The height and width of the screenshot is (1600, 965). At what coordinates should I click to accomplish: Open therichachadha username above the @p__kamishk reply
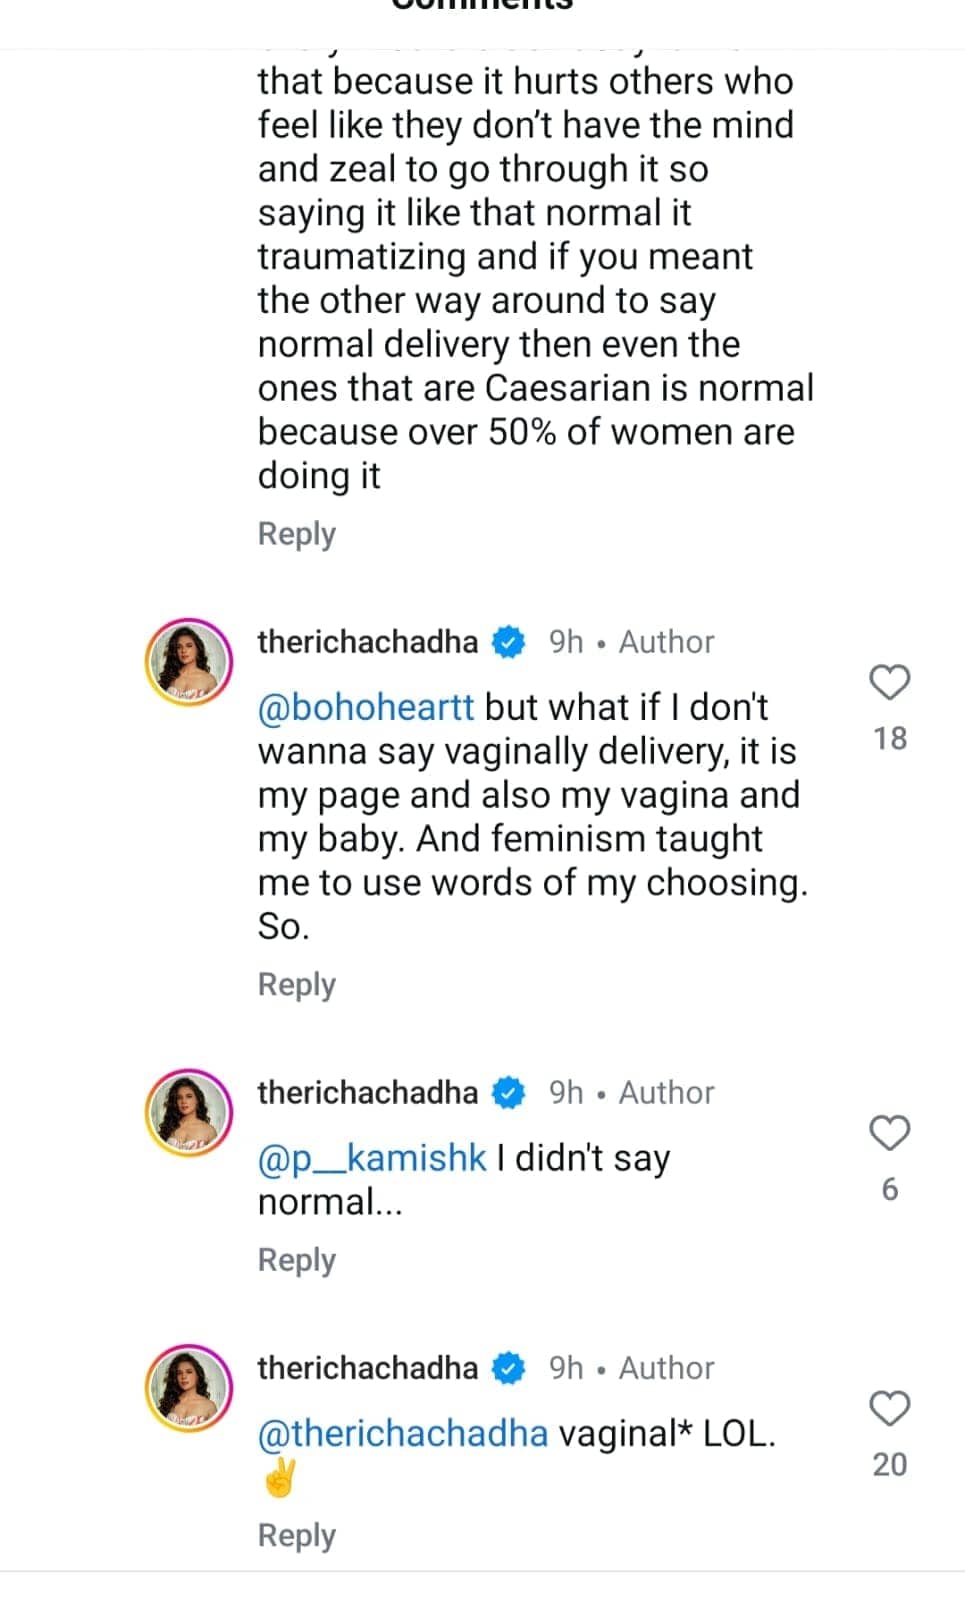tap(368, 1093)
